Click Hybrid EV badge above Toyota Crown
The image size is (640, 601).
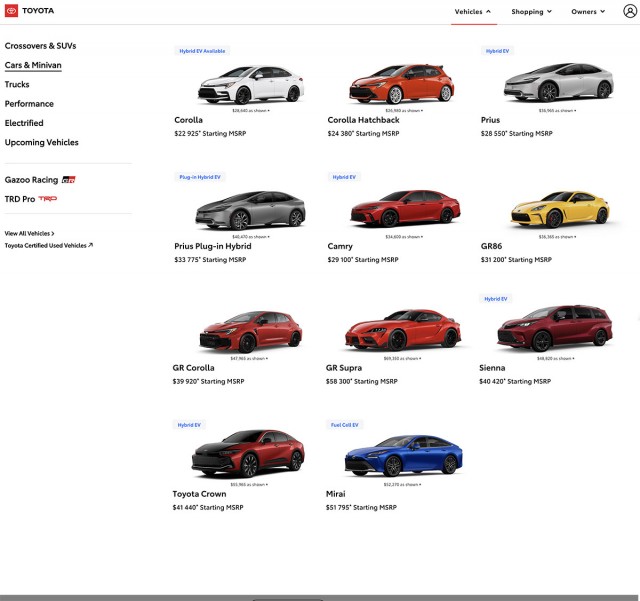coord(189,425)
